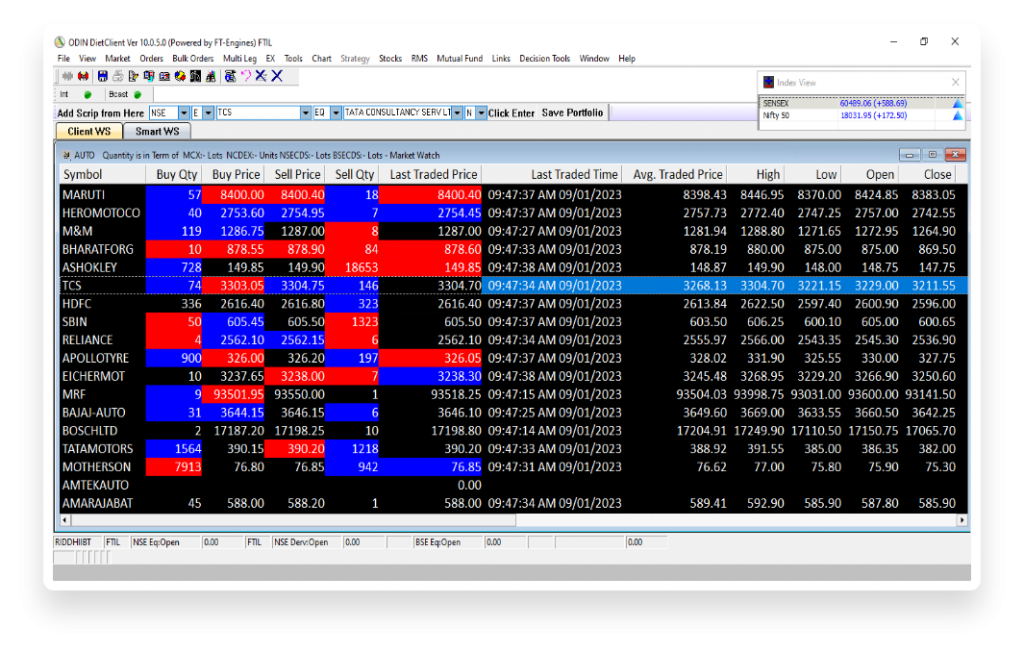Open the E segment dropdown
Image resolution: width=1024 pixels, height=653 pixels.
tap(208, 113)
